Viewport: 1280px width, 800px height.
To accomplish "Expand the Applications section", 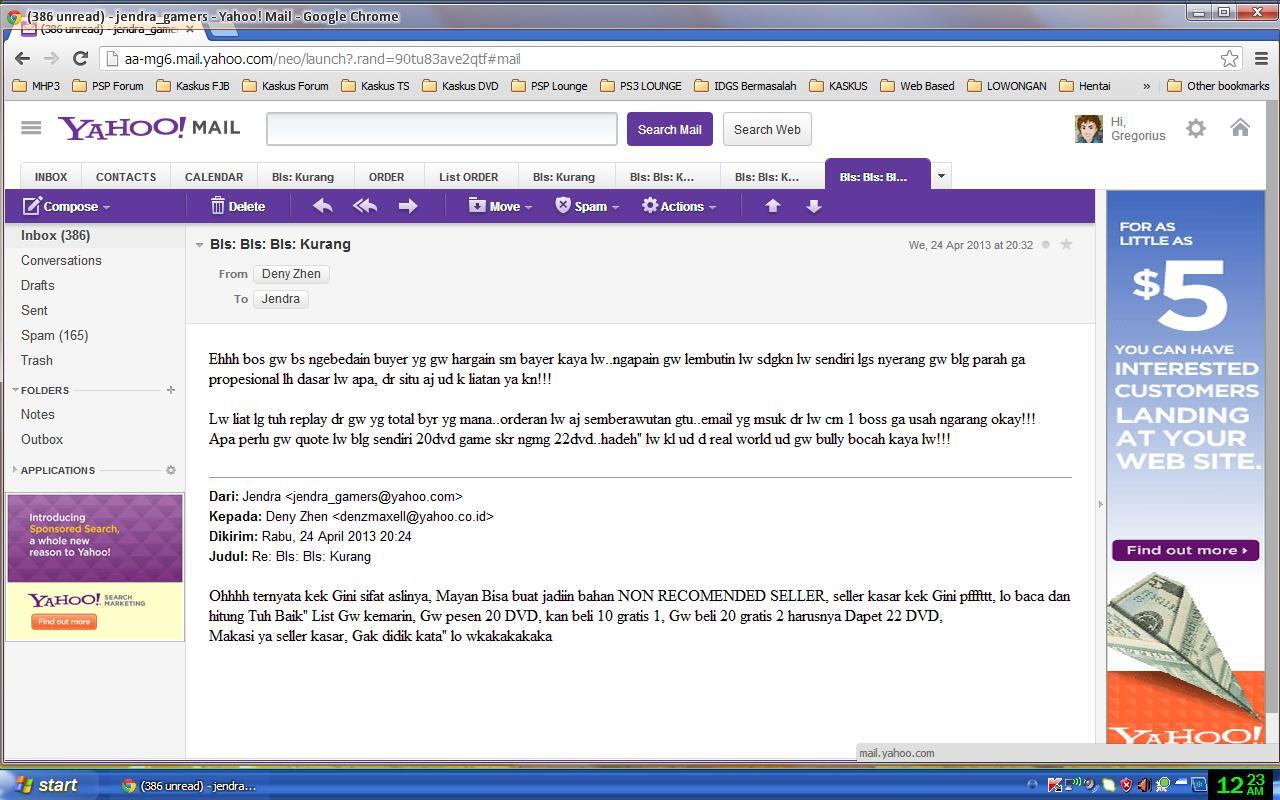I will (x=15, y=470).
